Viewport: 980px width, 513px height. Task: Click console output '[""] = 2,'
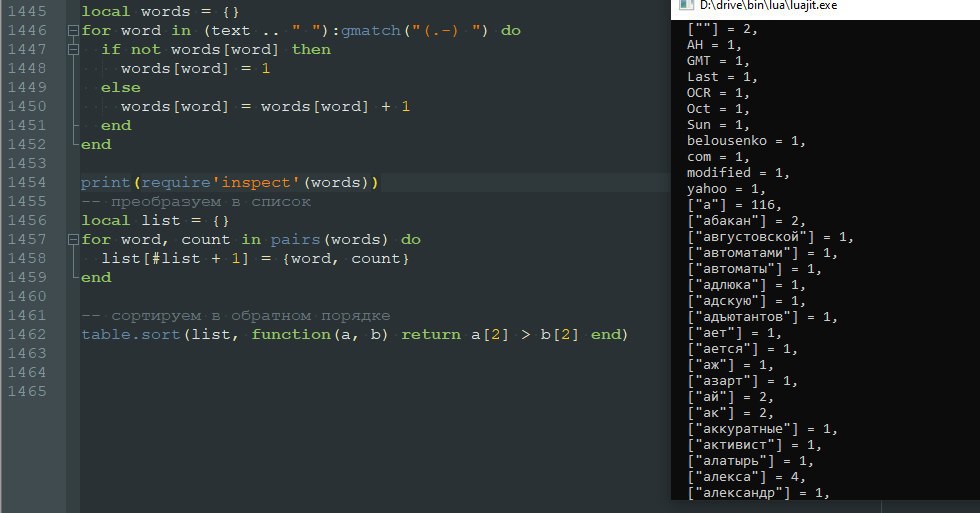pyautogui.click(x=722, y=29)
